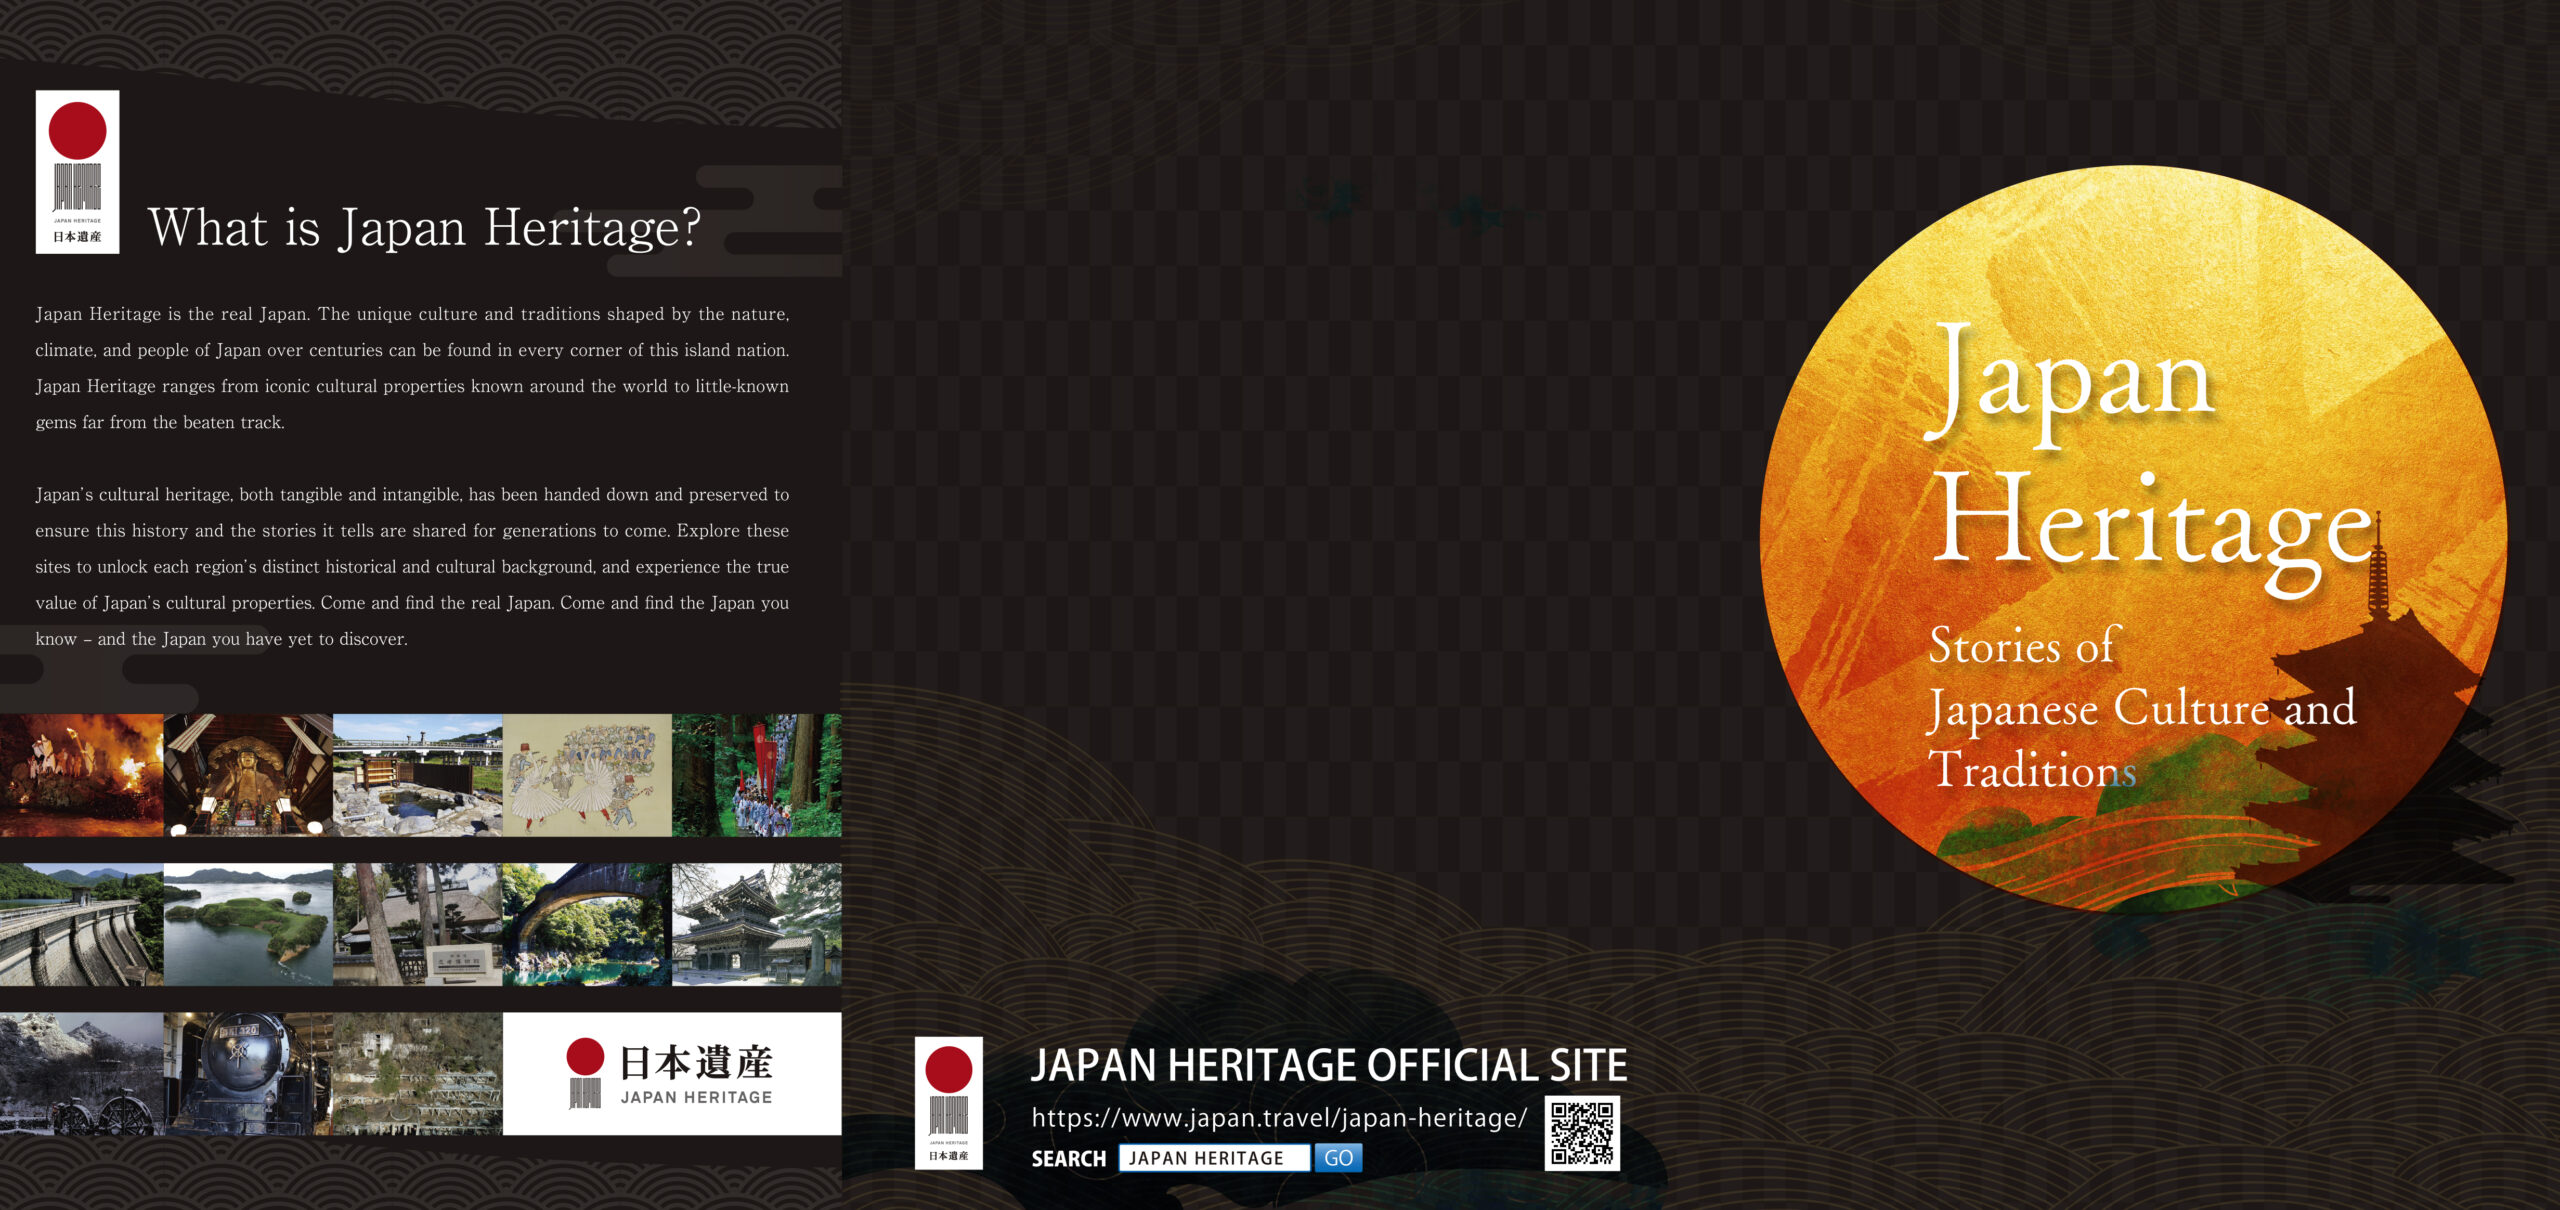Click the JAPAN HERITAGE search field
The image size is (2560, 1210).
(x=1213, y=1158)
